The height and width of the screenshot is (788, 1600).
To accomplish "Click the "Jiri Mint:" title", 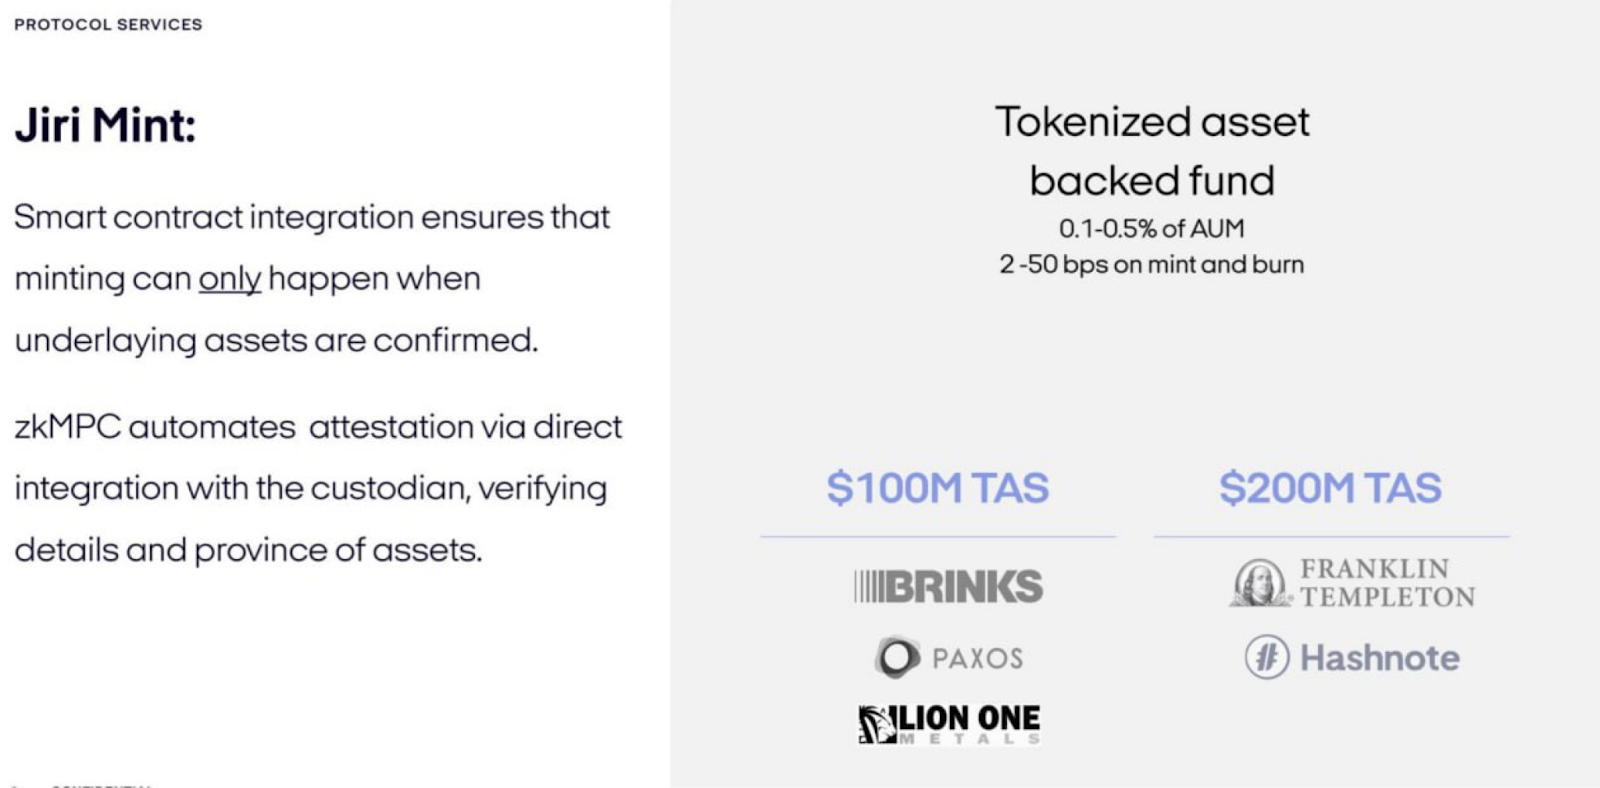I will pyautogui.click(x=105, y=126).
